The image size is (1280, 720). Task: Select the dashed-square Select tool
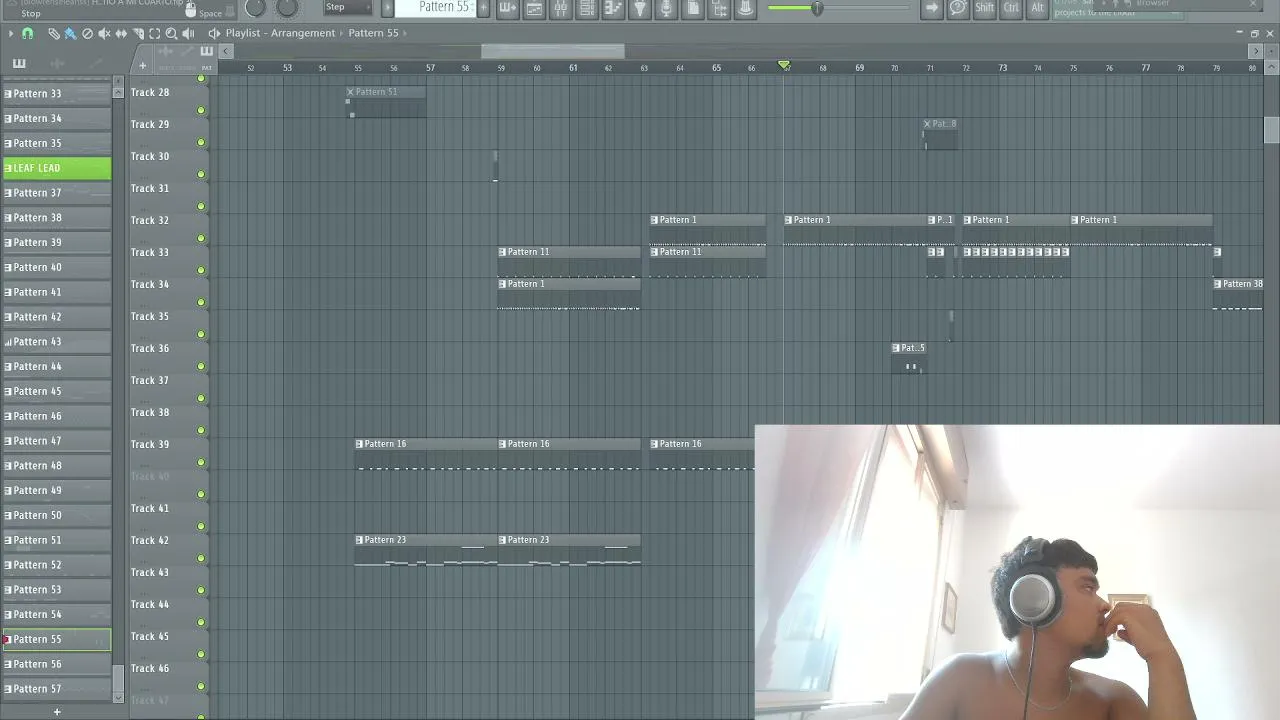pyautogui.click(x=155, y=33)
